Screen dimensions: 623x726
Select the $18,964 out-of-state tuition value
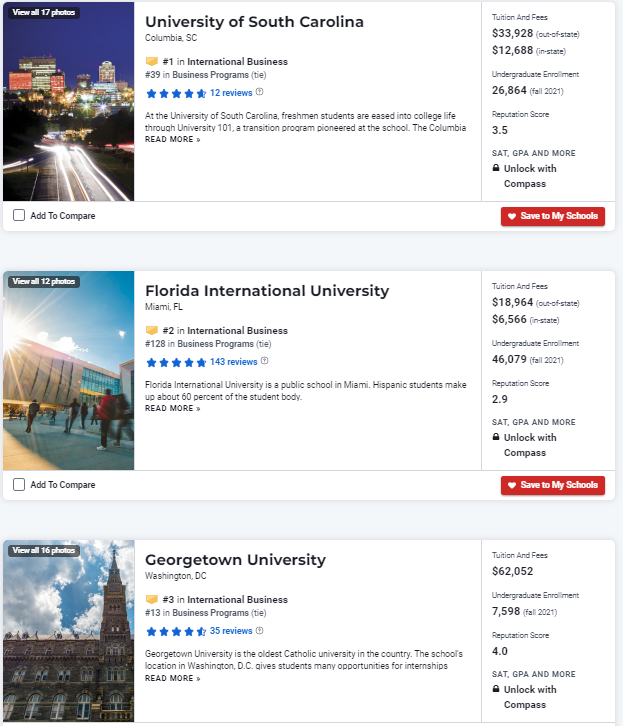coord(512,302)
